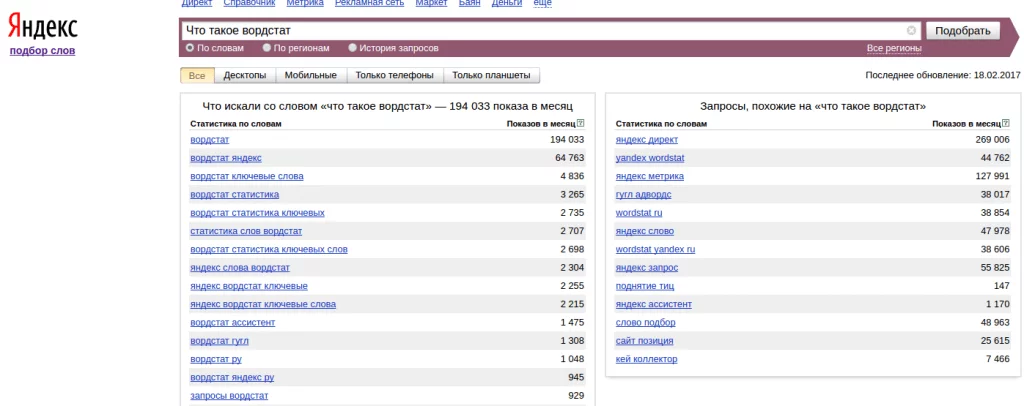Switch to the Десктопы tab
This screenshot has height=406, width=1024.
coord(245,76)
